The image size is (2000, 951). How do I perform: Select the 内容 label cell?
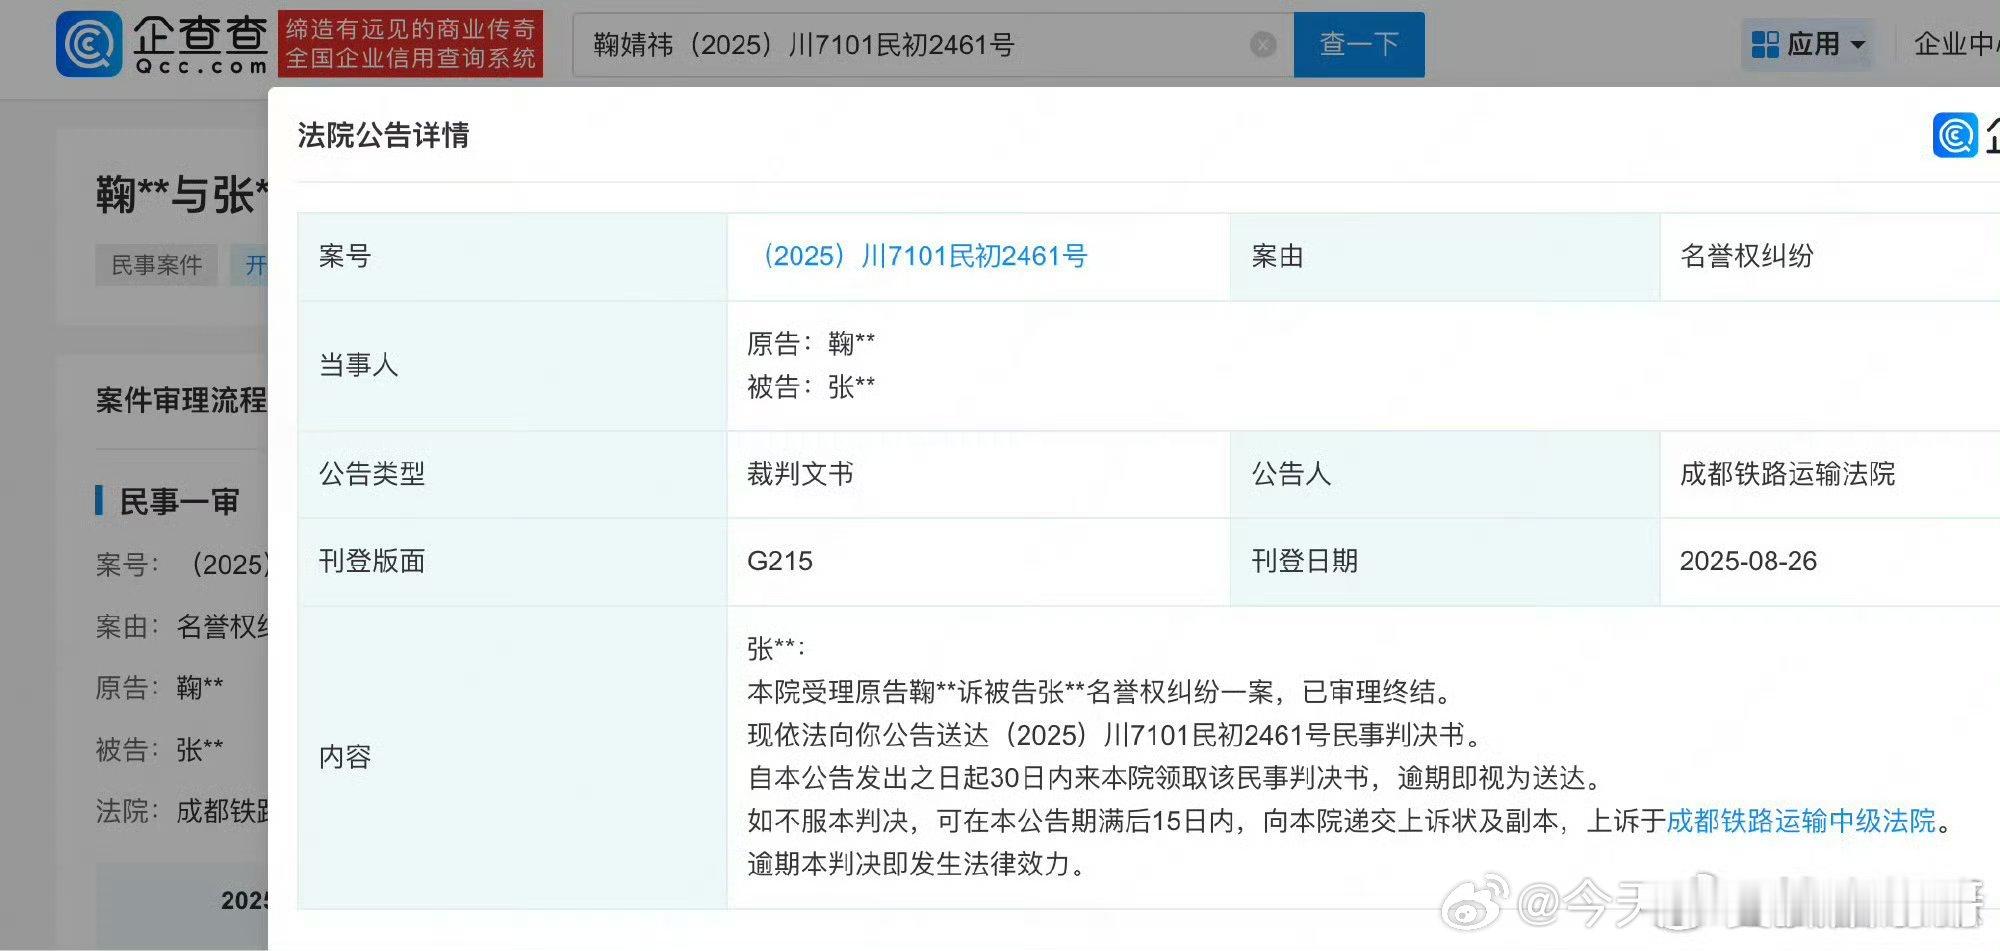click(512, 757)
